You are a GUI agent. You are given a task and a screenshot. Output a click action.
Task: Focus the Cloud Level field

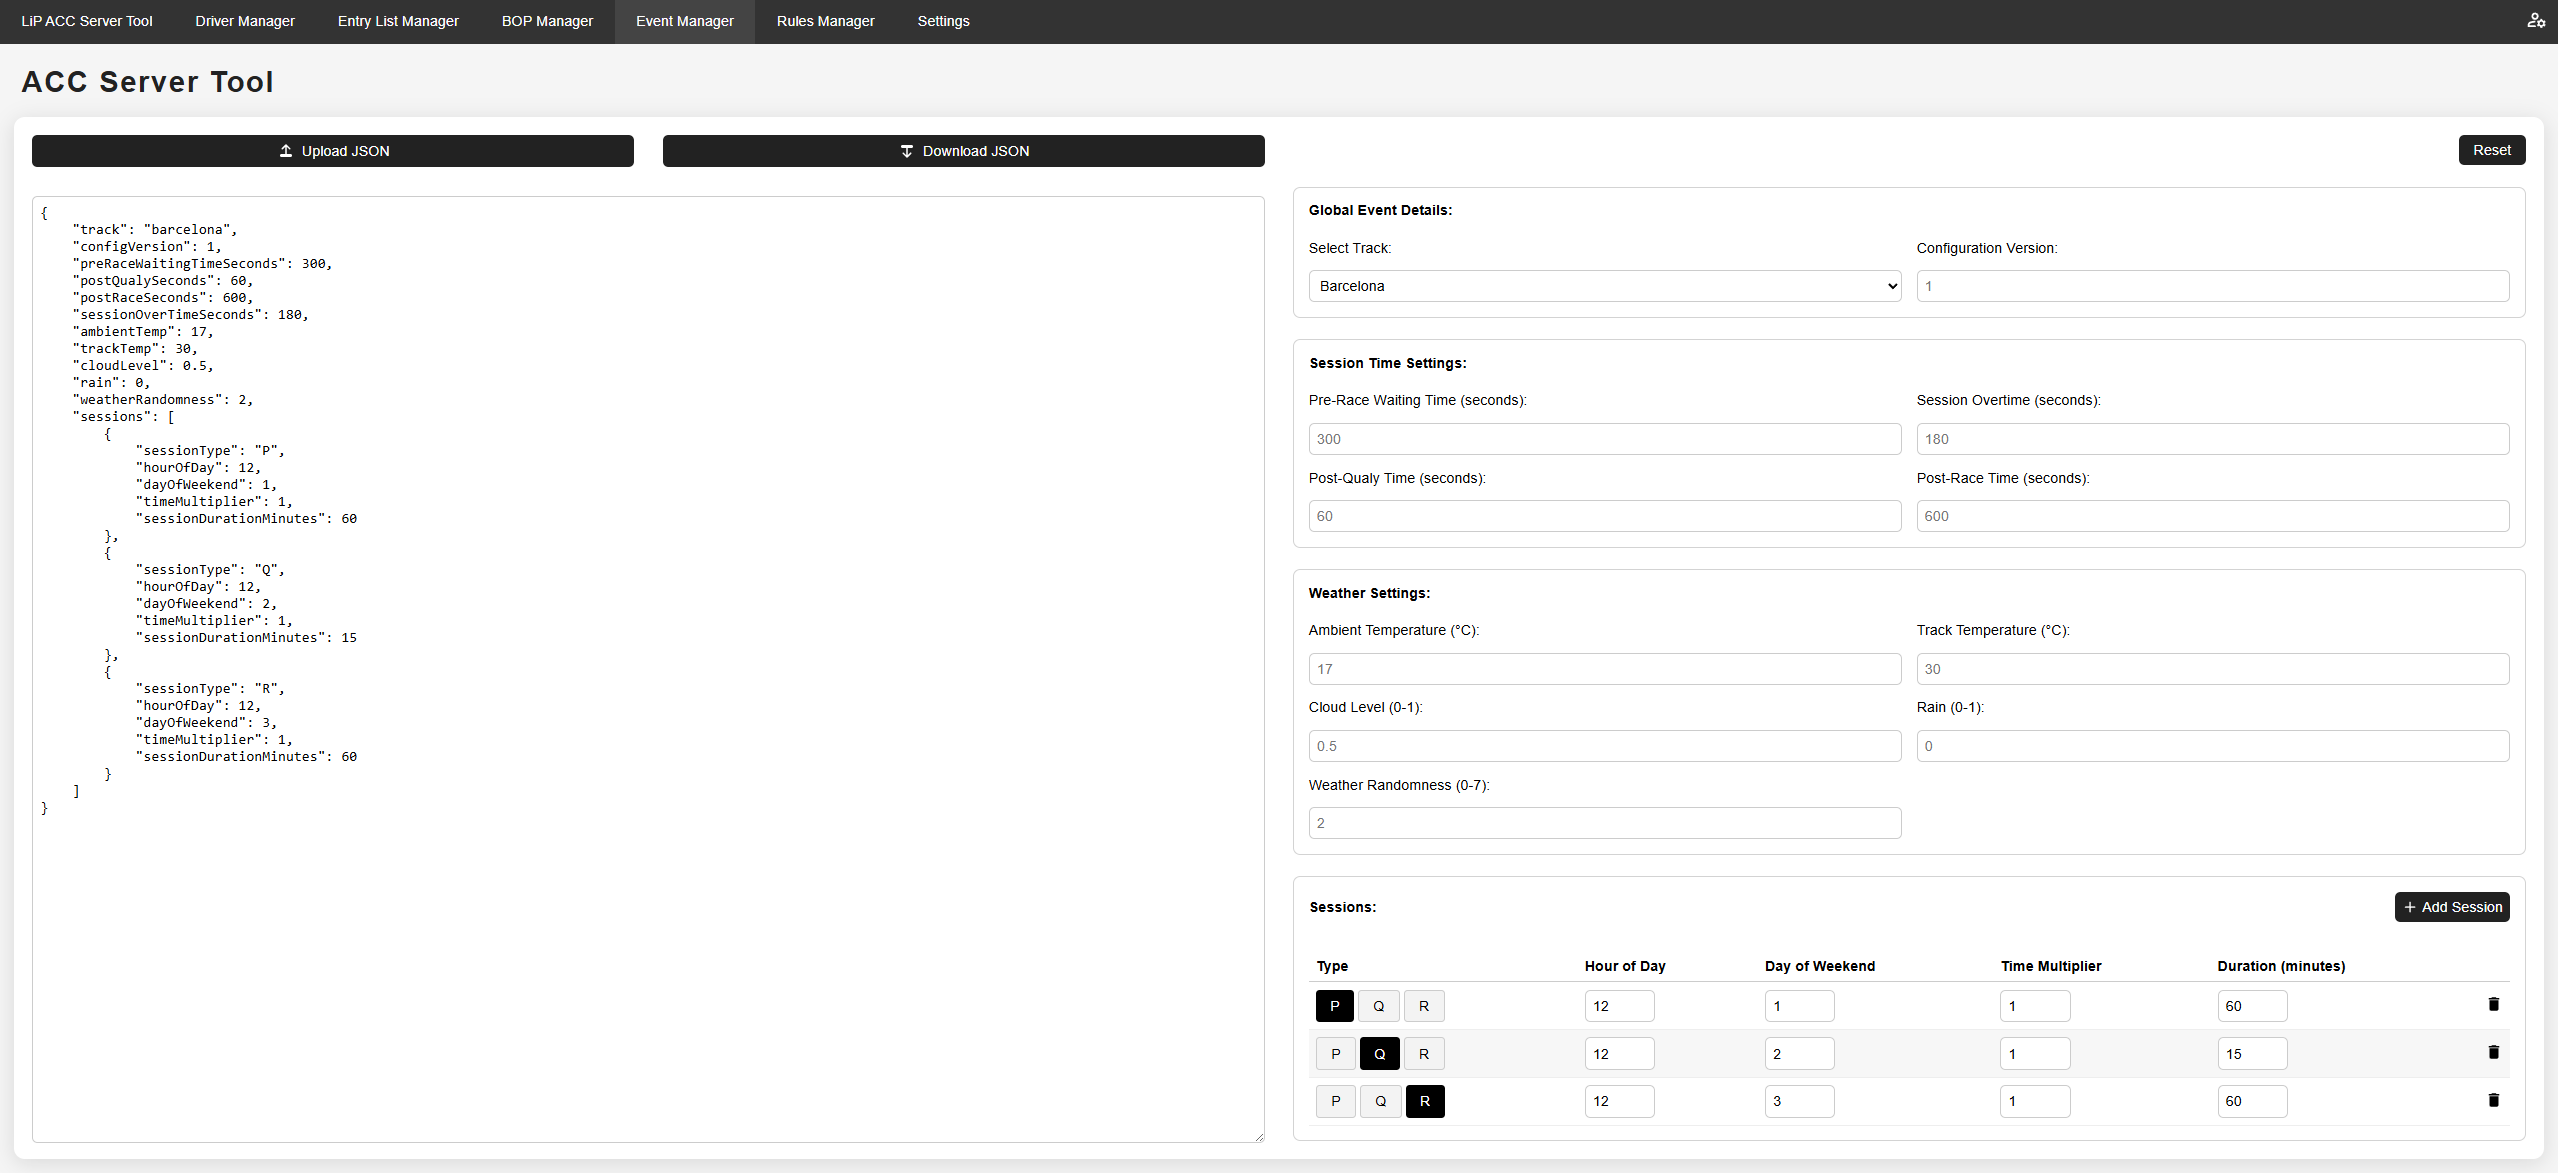point(1604,746)
